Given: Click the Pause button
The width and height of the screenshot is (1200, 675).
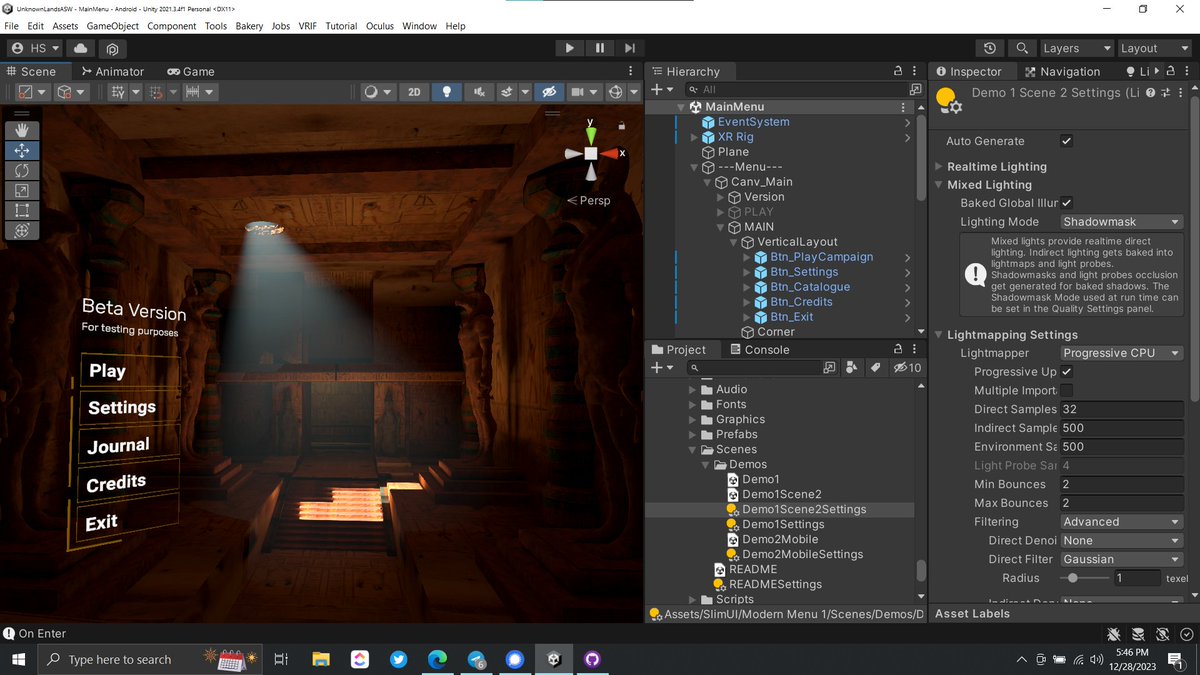Looking at the screenshot, I should coord(599,48).
